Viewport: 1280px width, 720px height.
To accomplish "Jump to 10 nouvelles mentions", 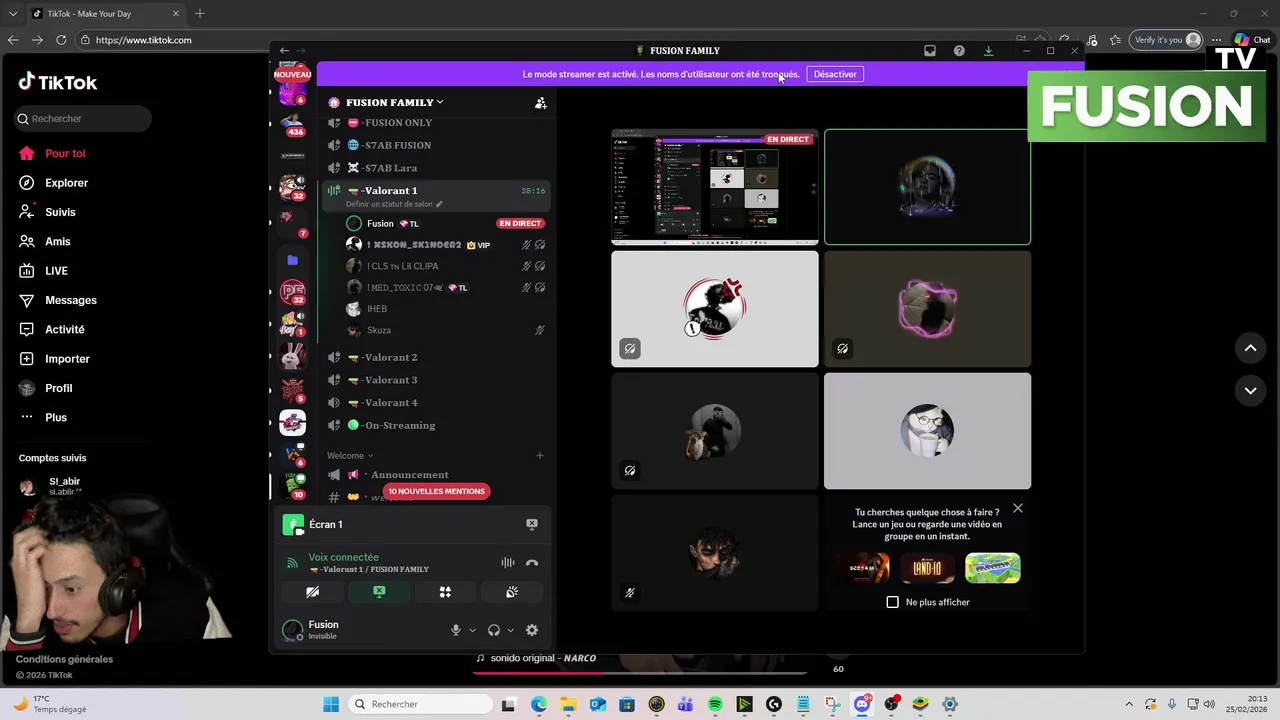I will click(x=437, y=491).
